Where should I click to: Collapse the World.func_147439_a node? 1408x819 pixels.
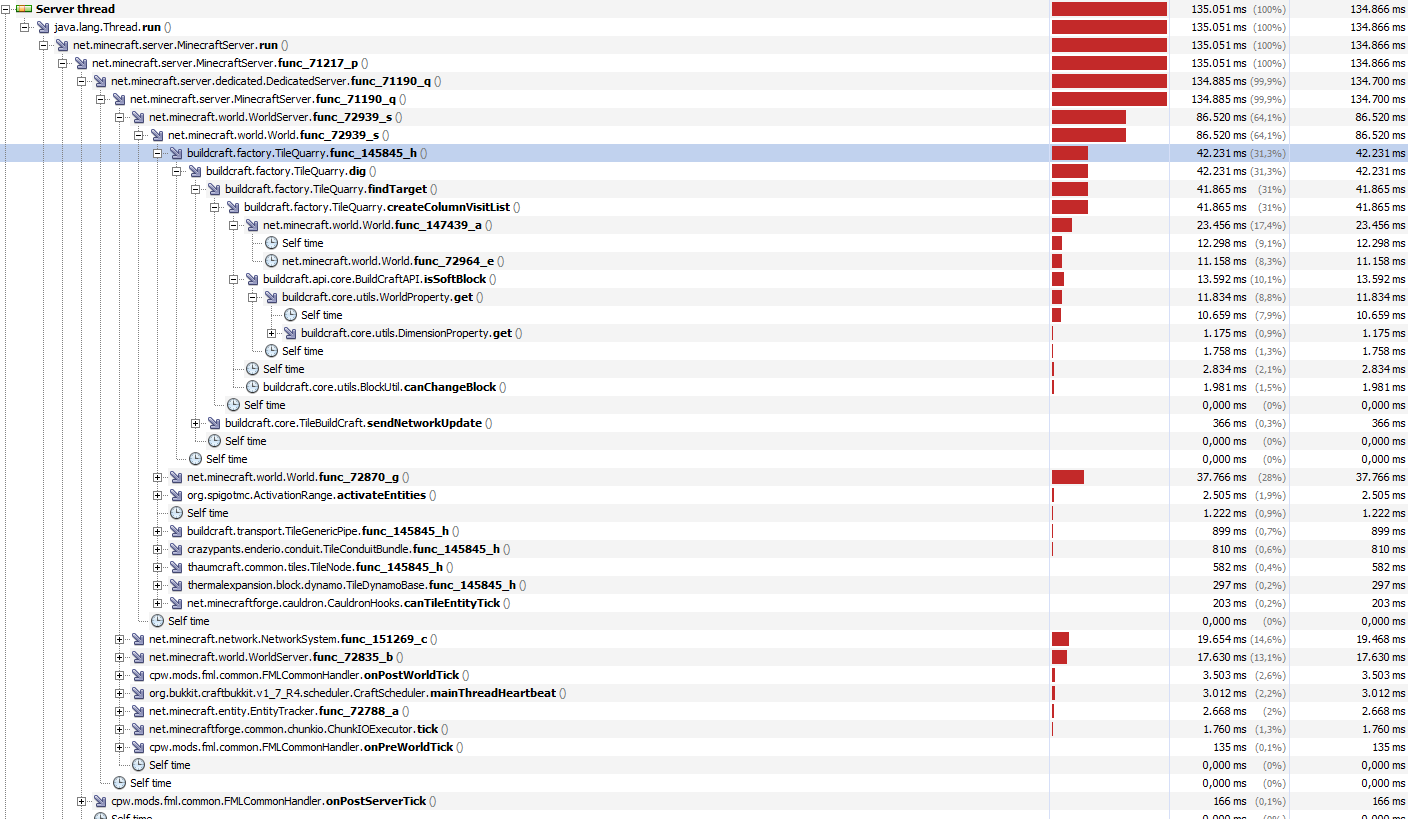[234, 225]
